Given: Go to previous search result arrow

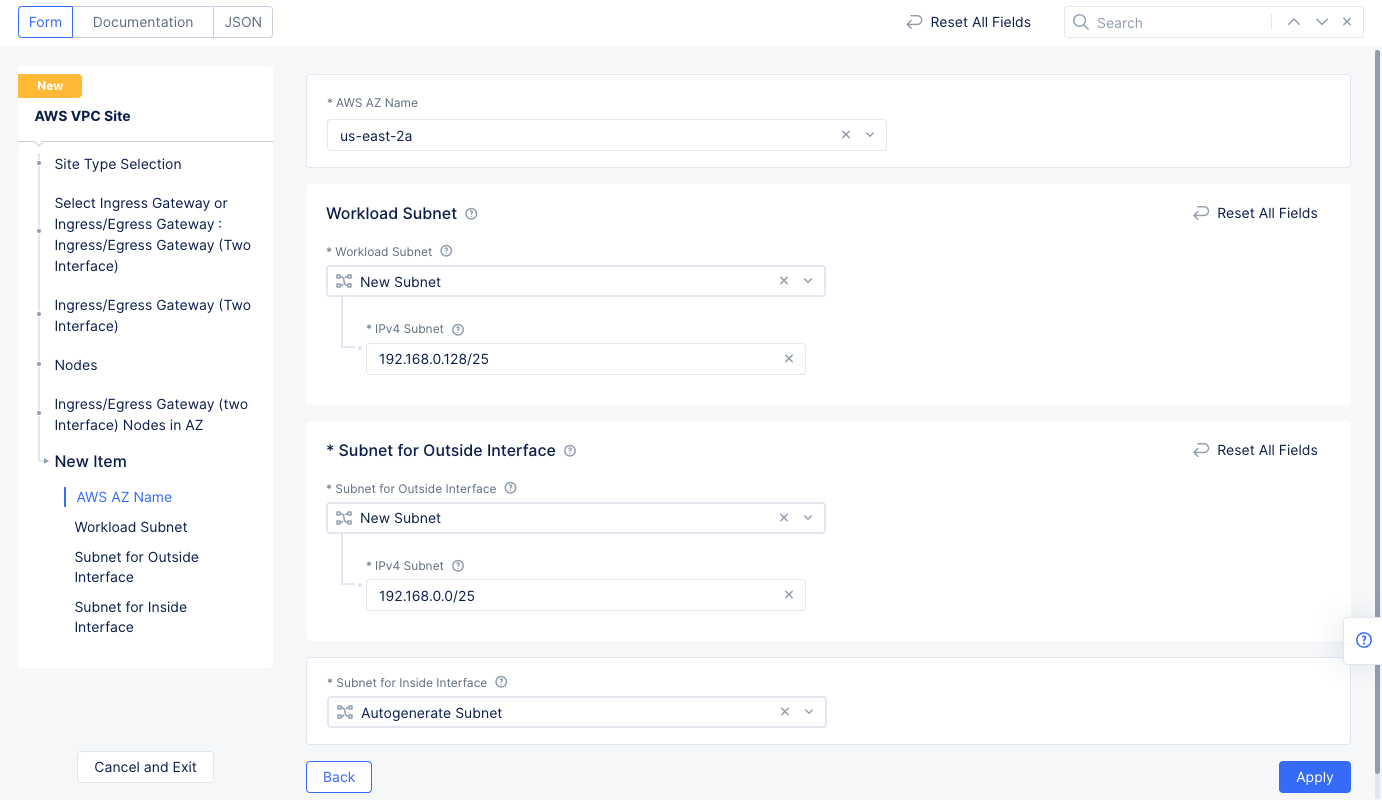Looking at the screenshot, I should tap(1294, 22).
